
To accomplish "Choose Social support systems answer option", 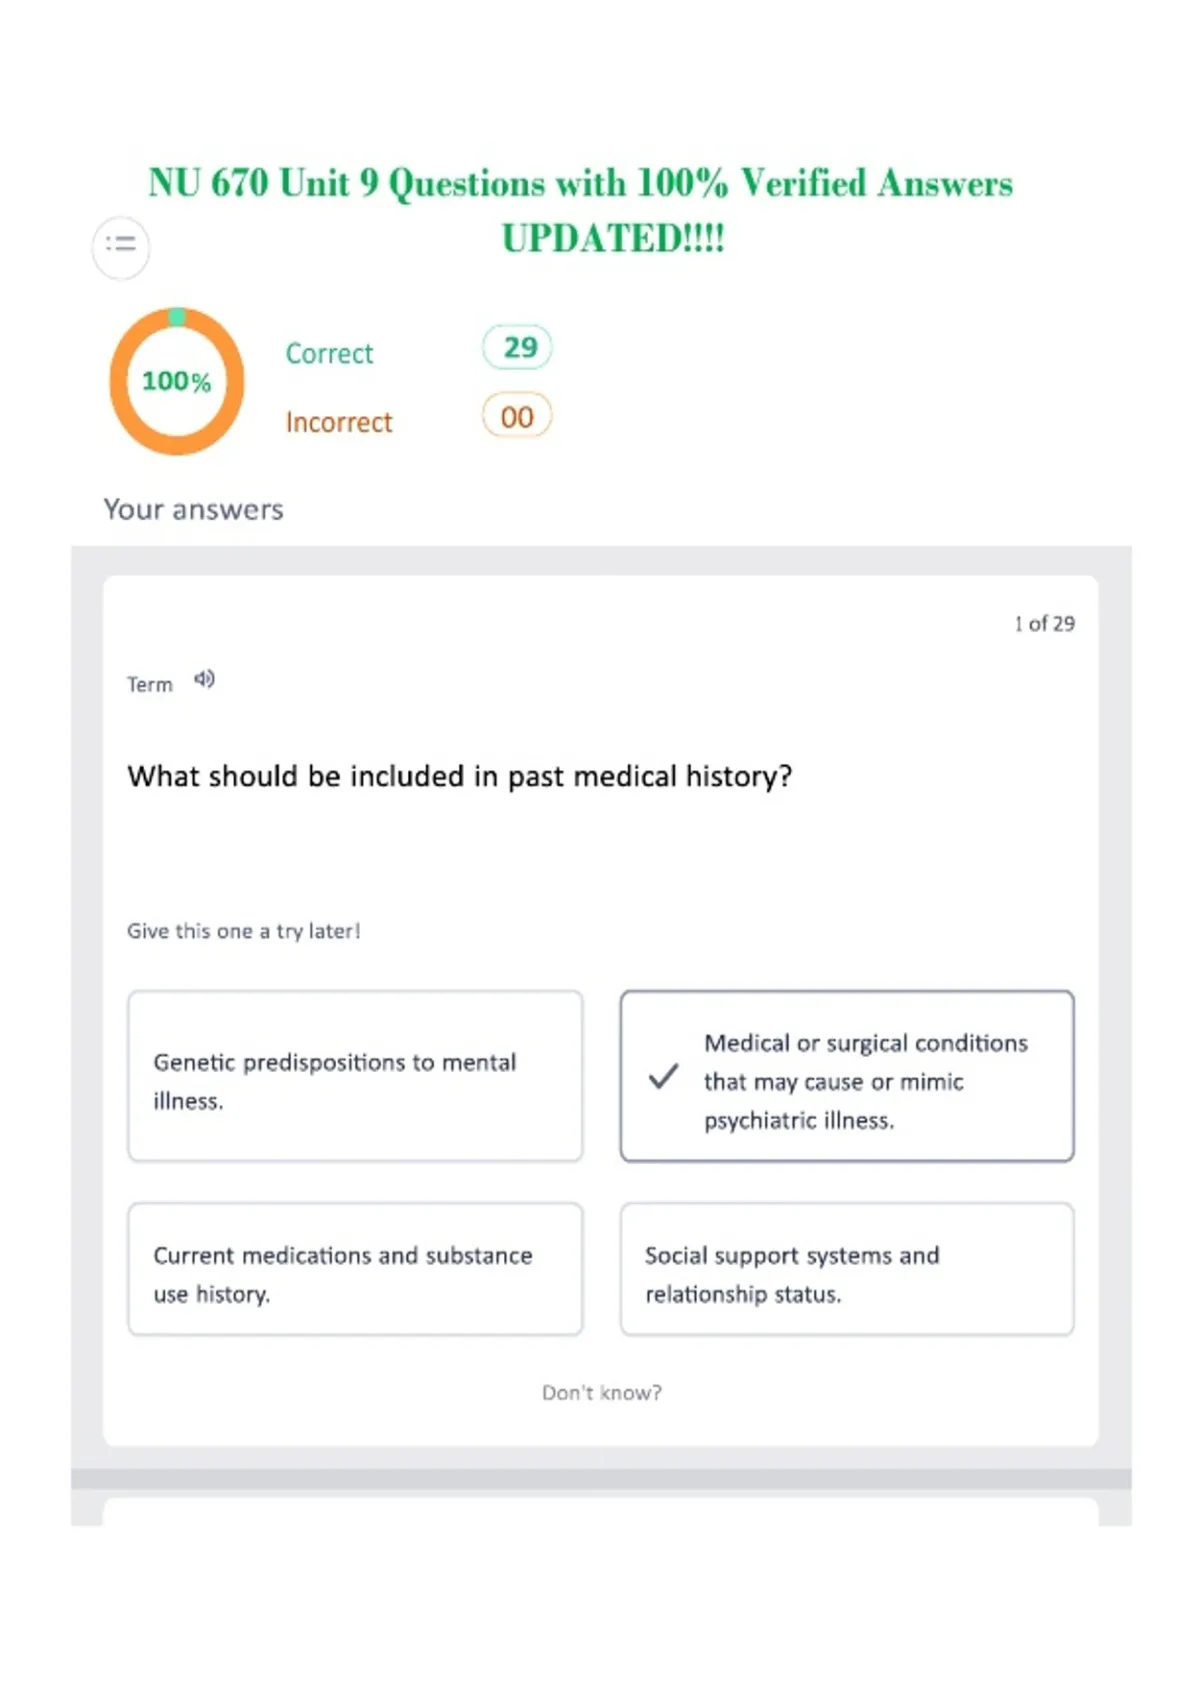I will [847, 1269].
